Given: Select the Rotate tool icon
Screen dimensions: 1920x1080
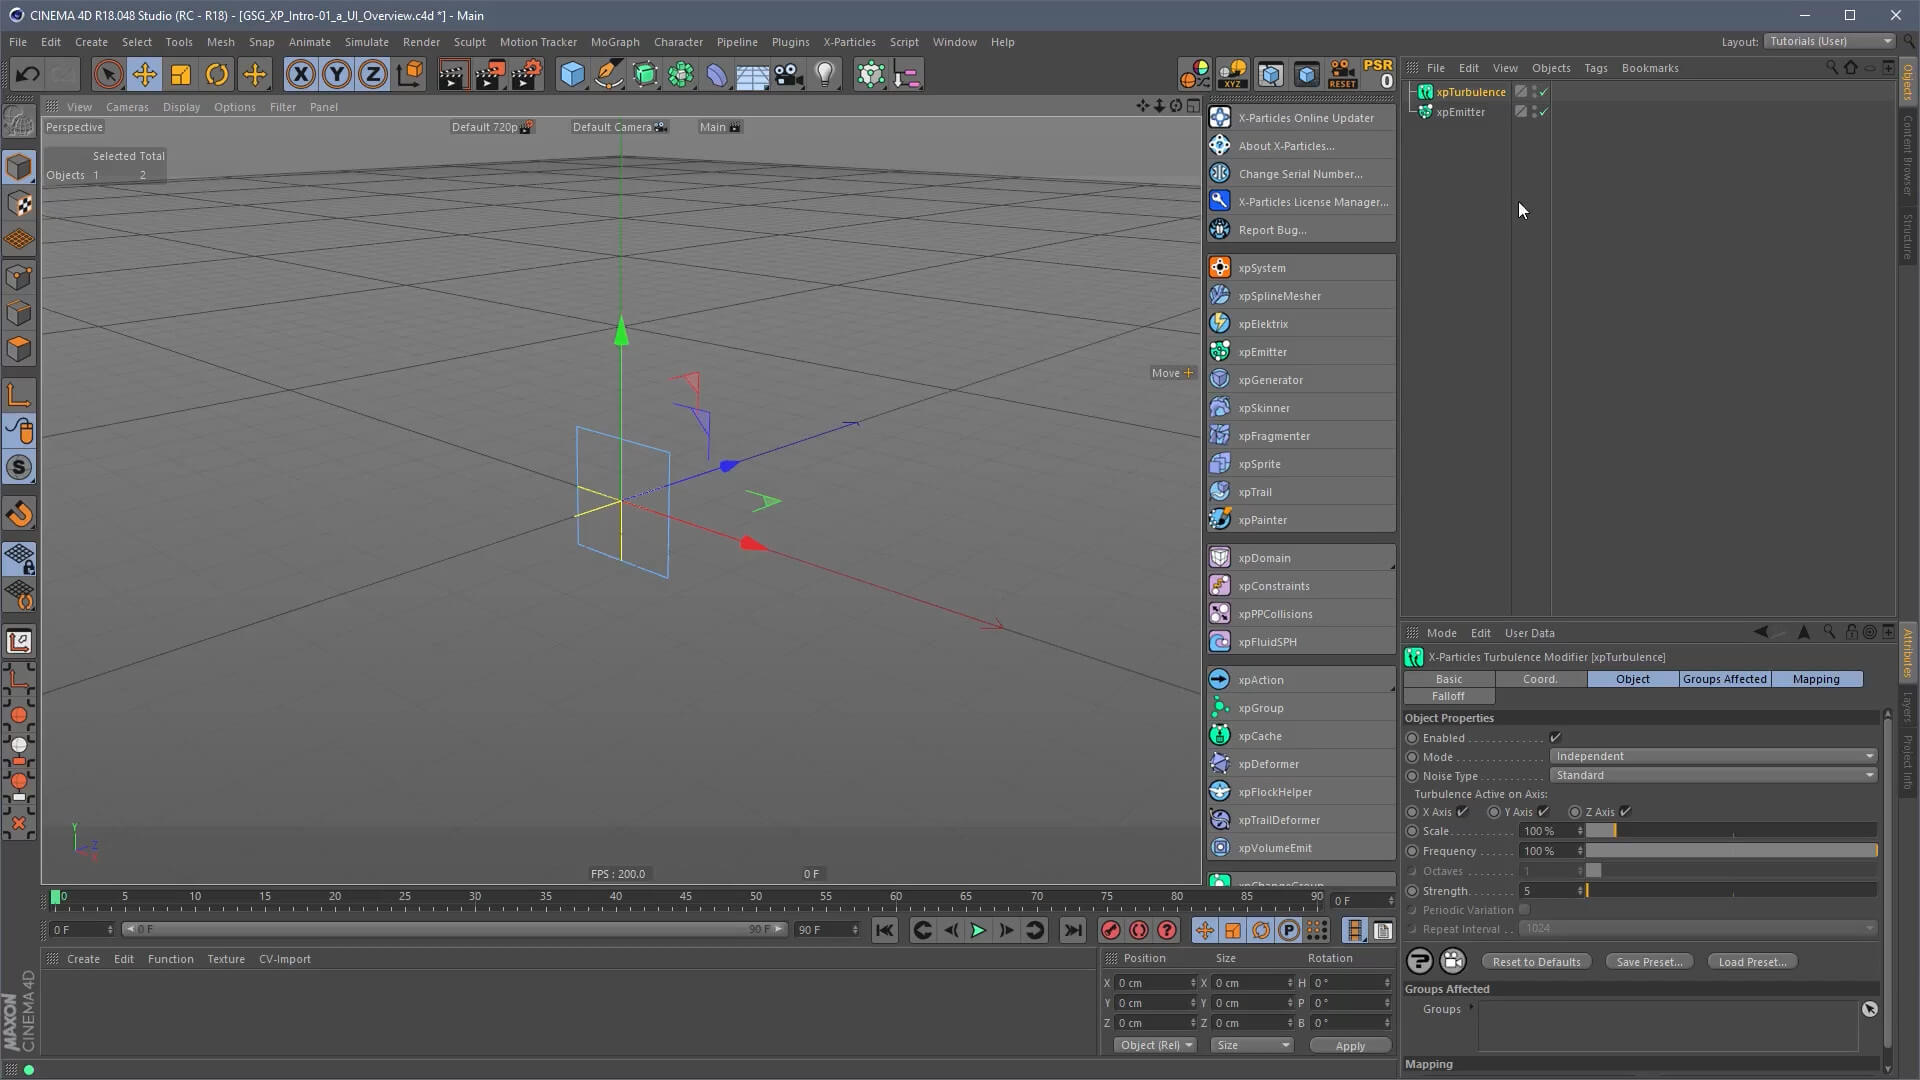Looking at the screenshot, I should (217, 75).
